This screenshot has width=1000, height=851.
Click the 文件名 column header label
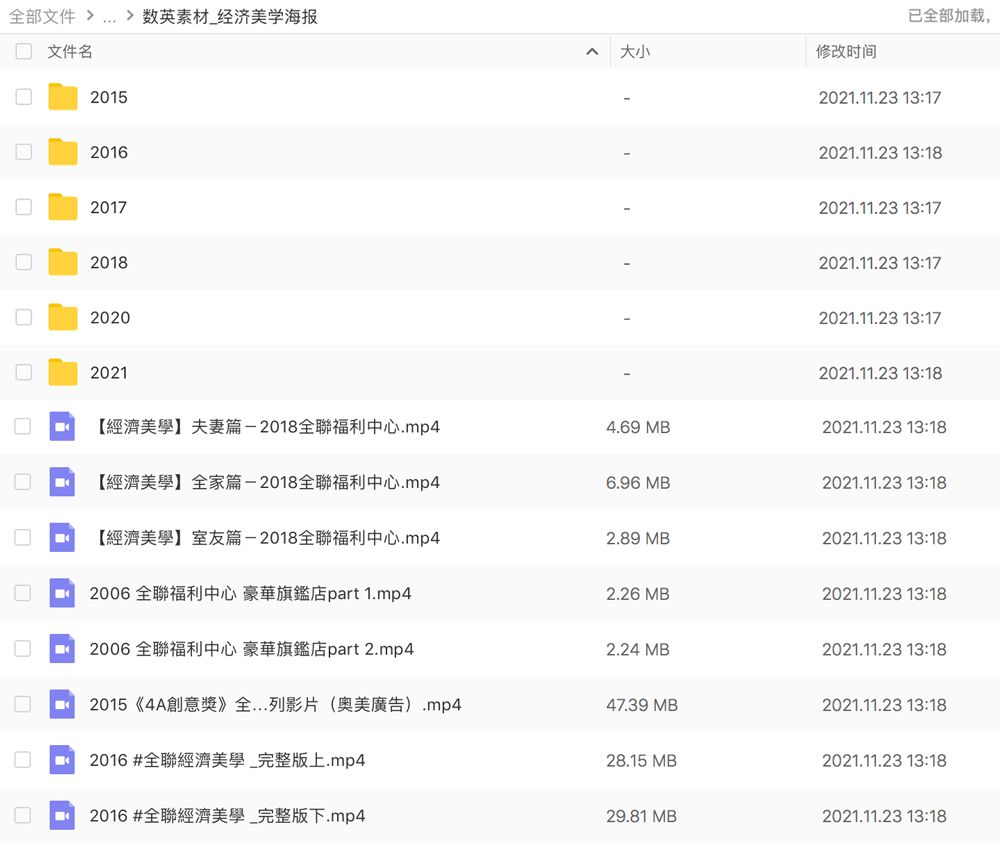click(70, 52)
